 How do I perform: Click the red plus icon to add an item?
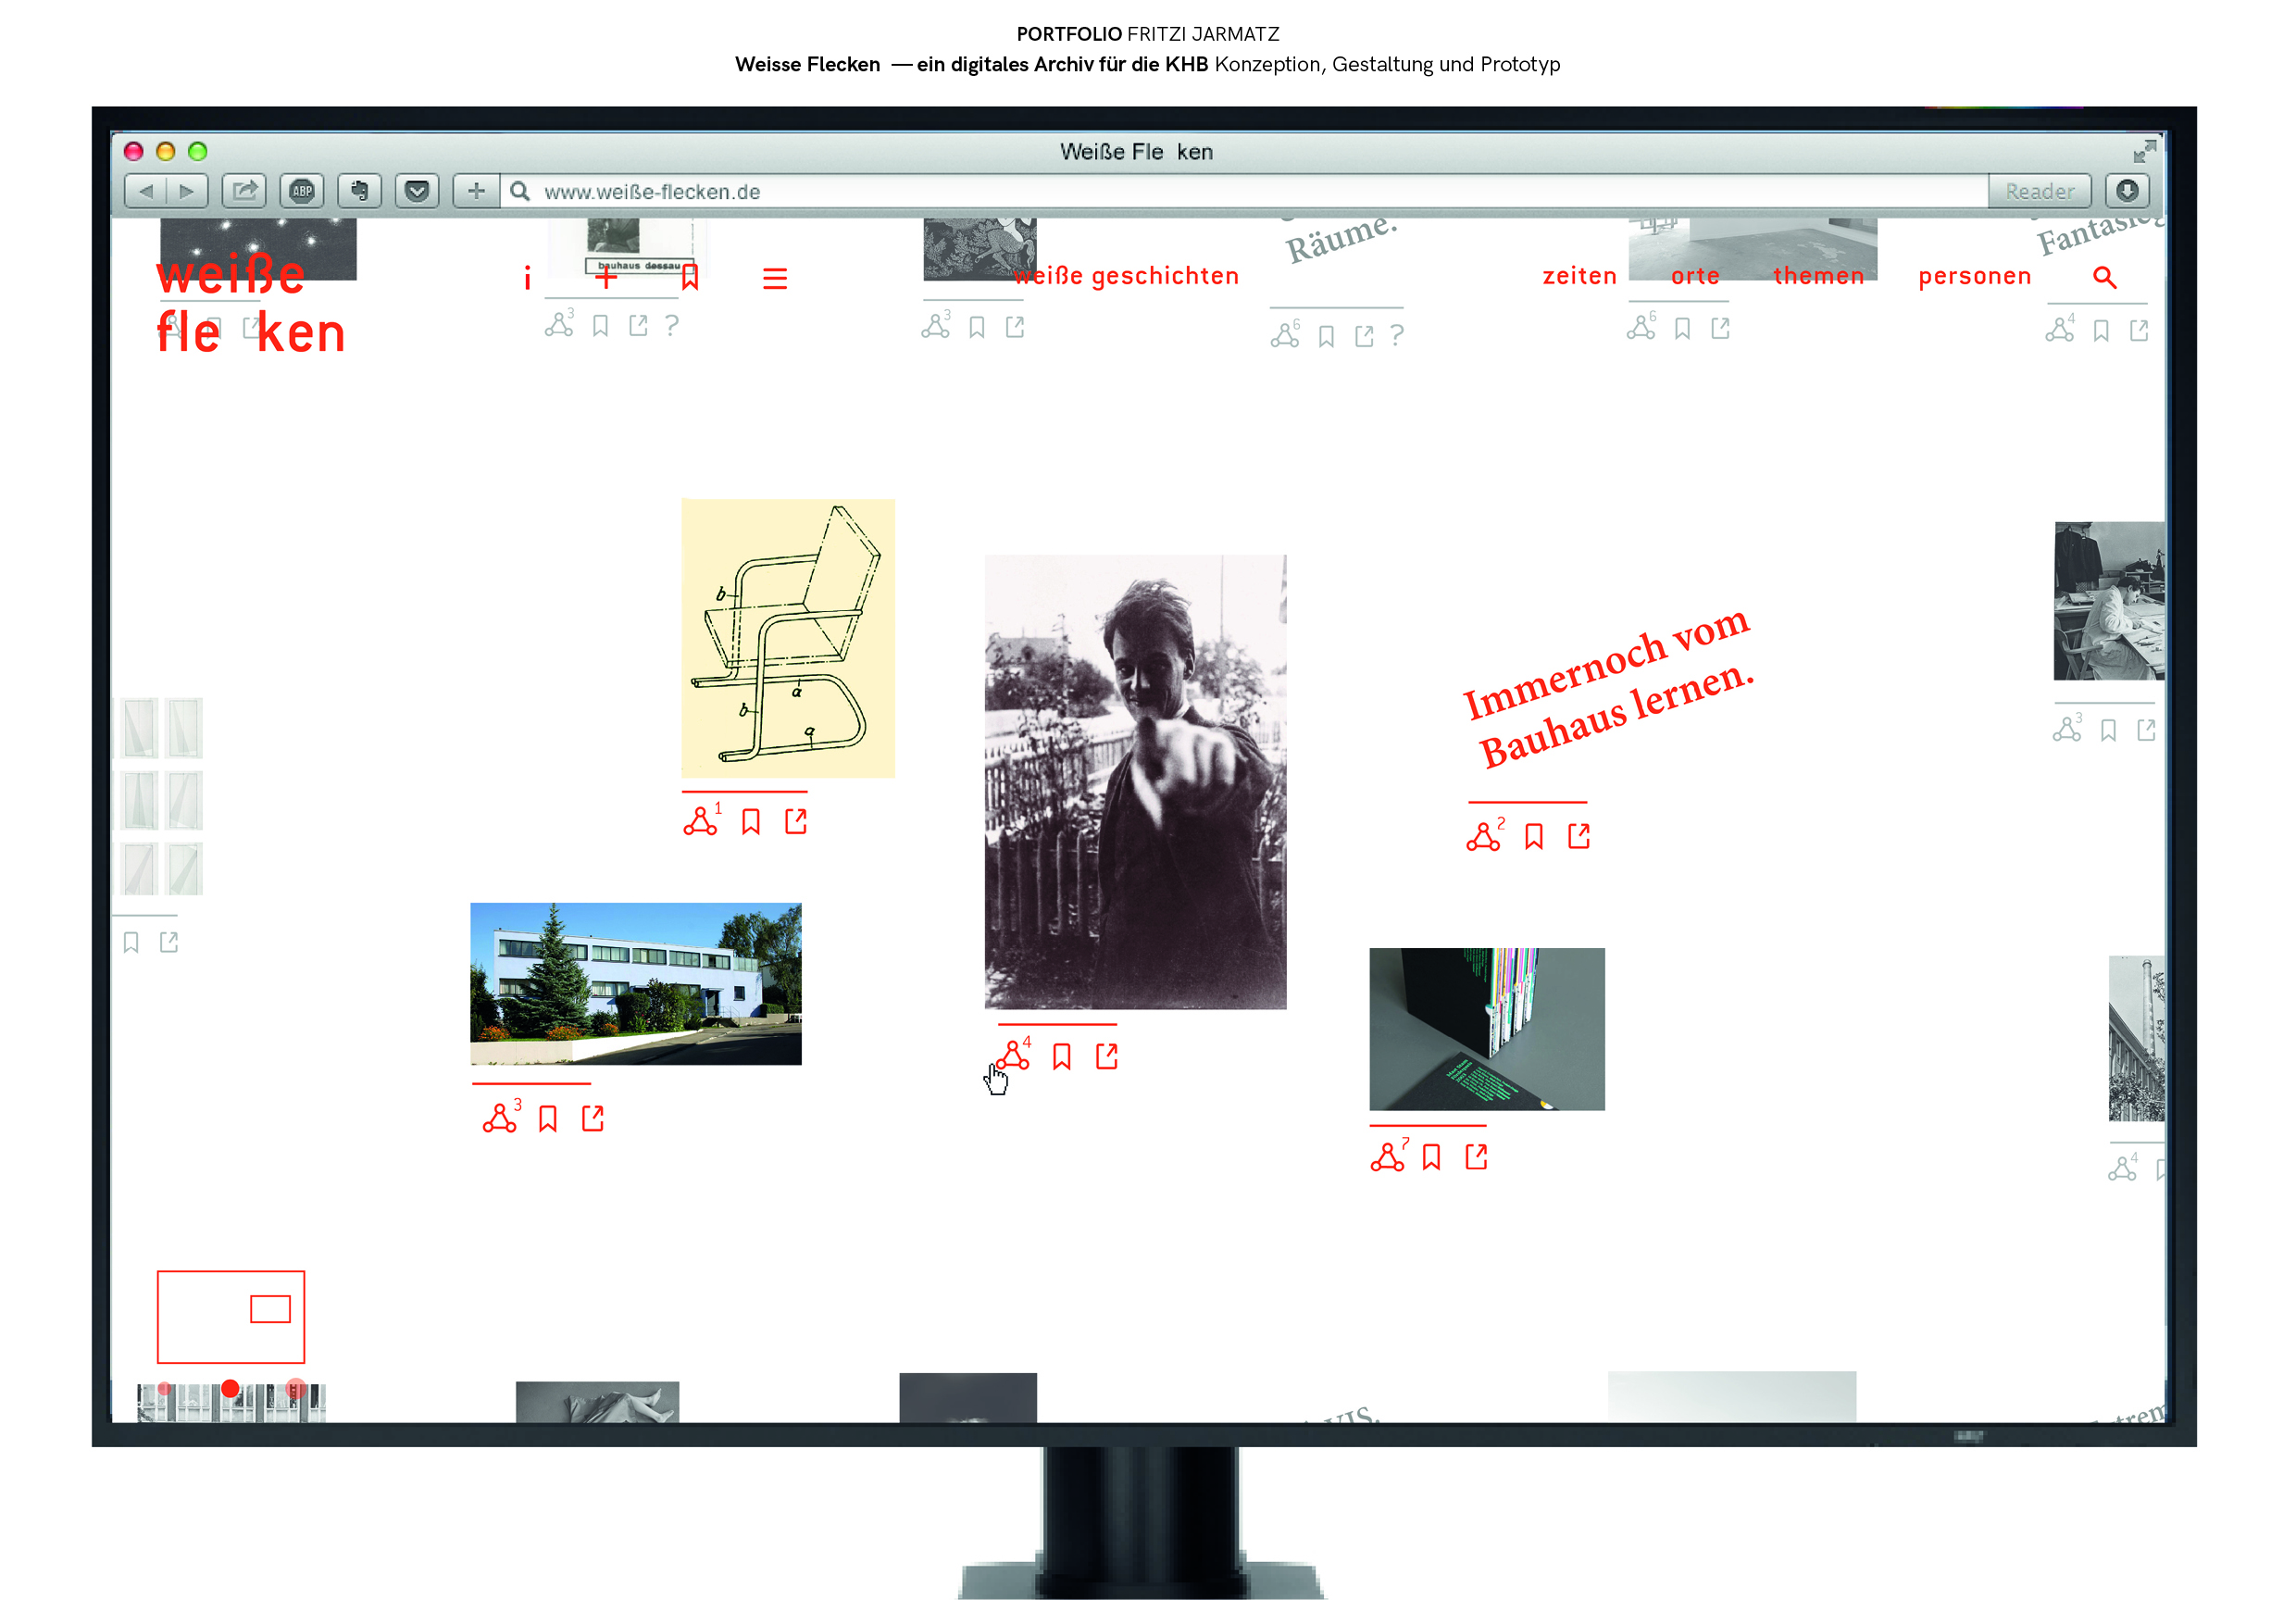point(607,277)
